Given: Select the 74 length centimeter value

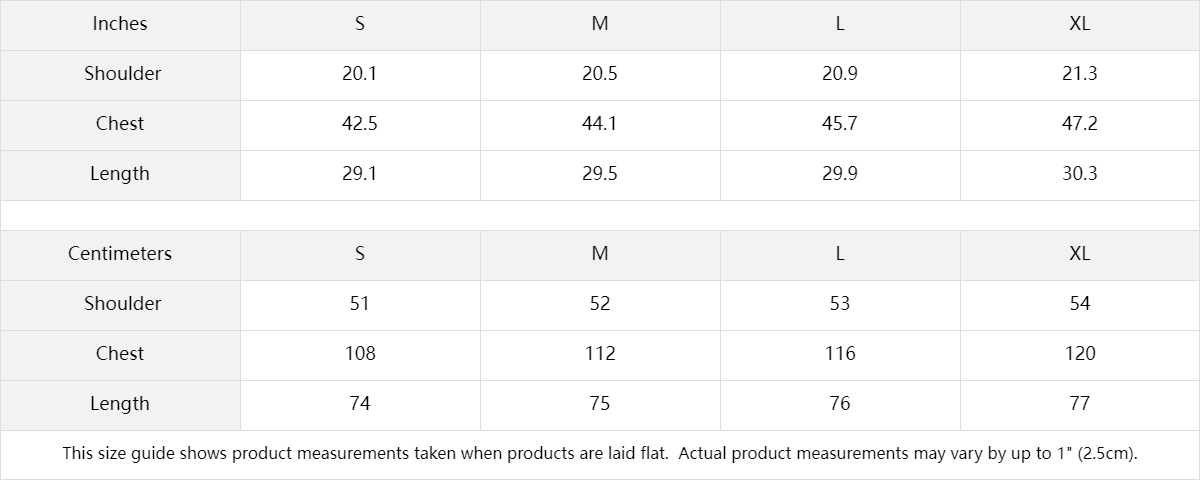Looking at the screenshot, I should tap(360, 404).
